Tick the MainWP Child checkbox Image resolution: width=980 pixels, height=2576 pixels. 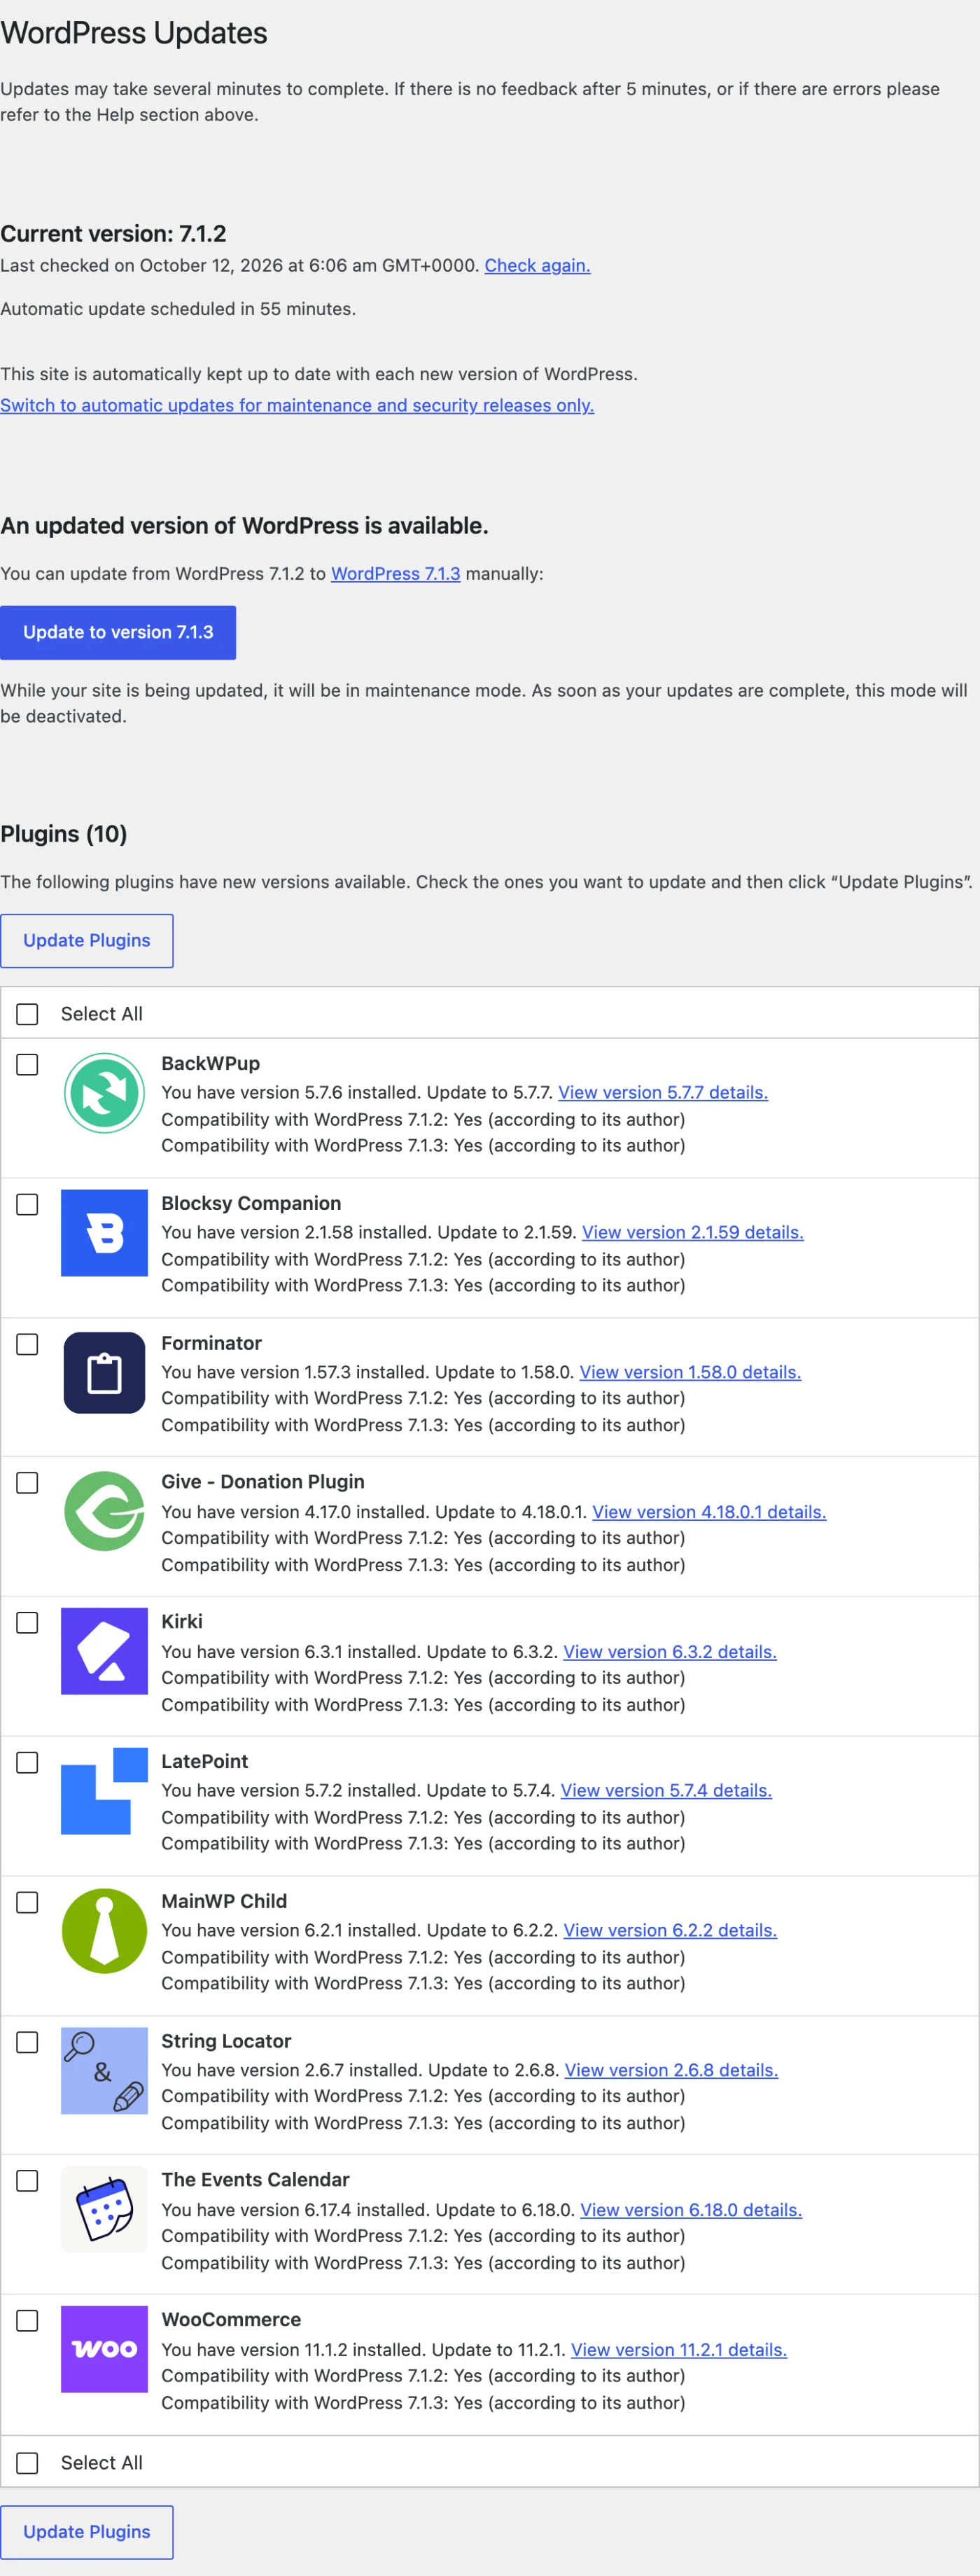click(27, 1902)
